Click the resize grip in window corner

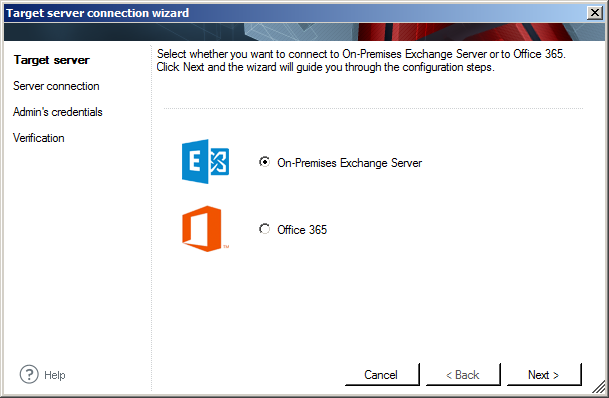tap(599, 386)
